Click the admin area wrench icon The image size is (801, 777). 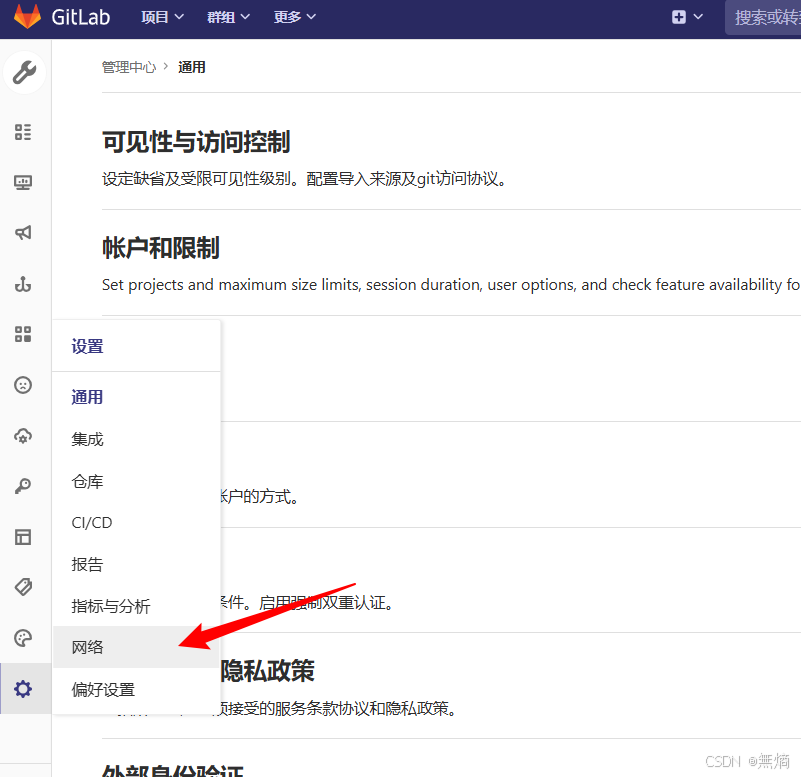tap(24, 73)
